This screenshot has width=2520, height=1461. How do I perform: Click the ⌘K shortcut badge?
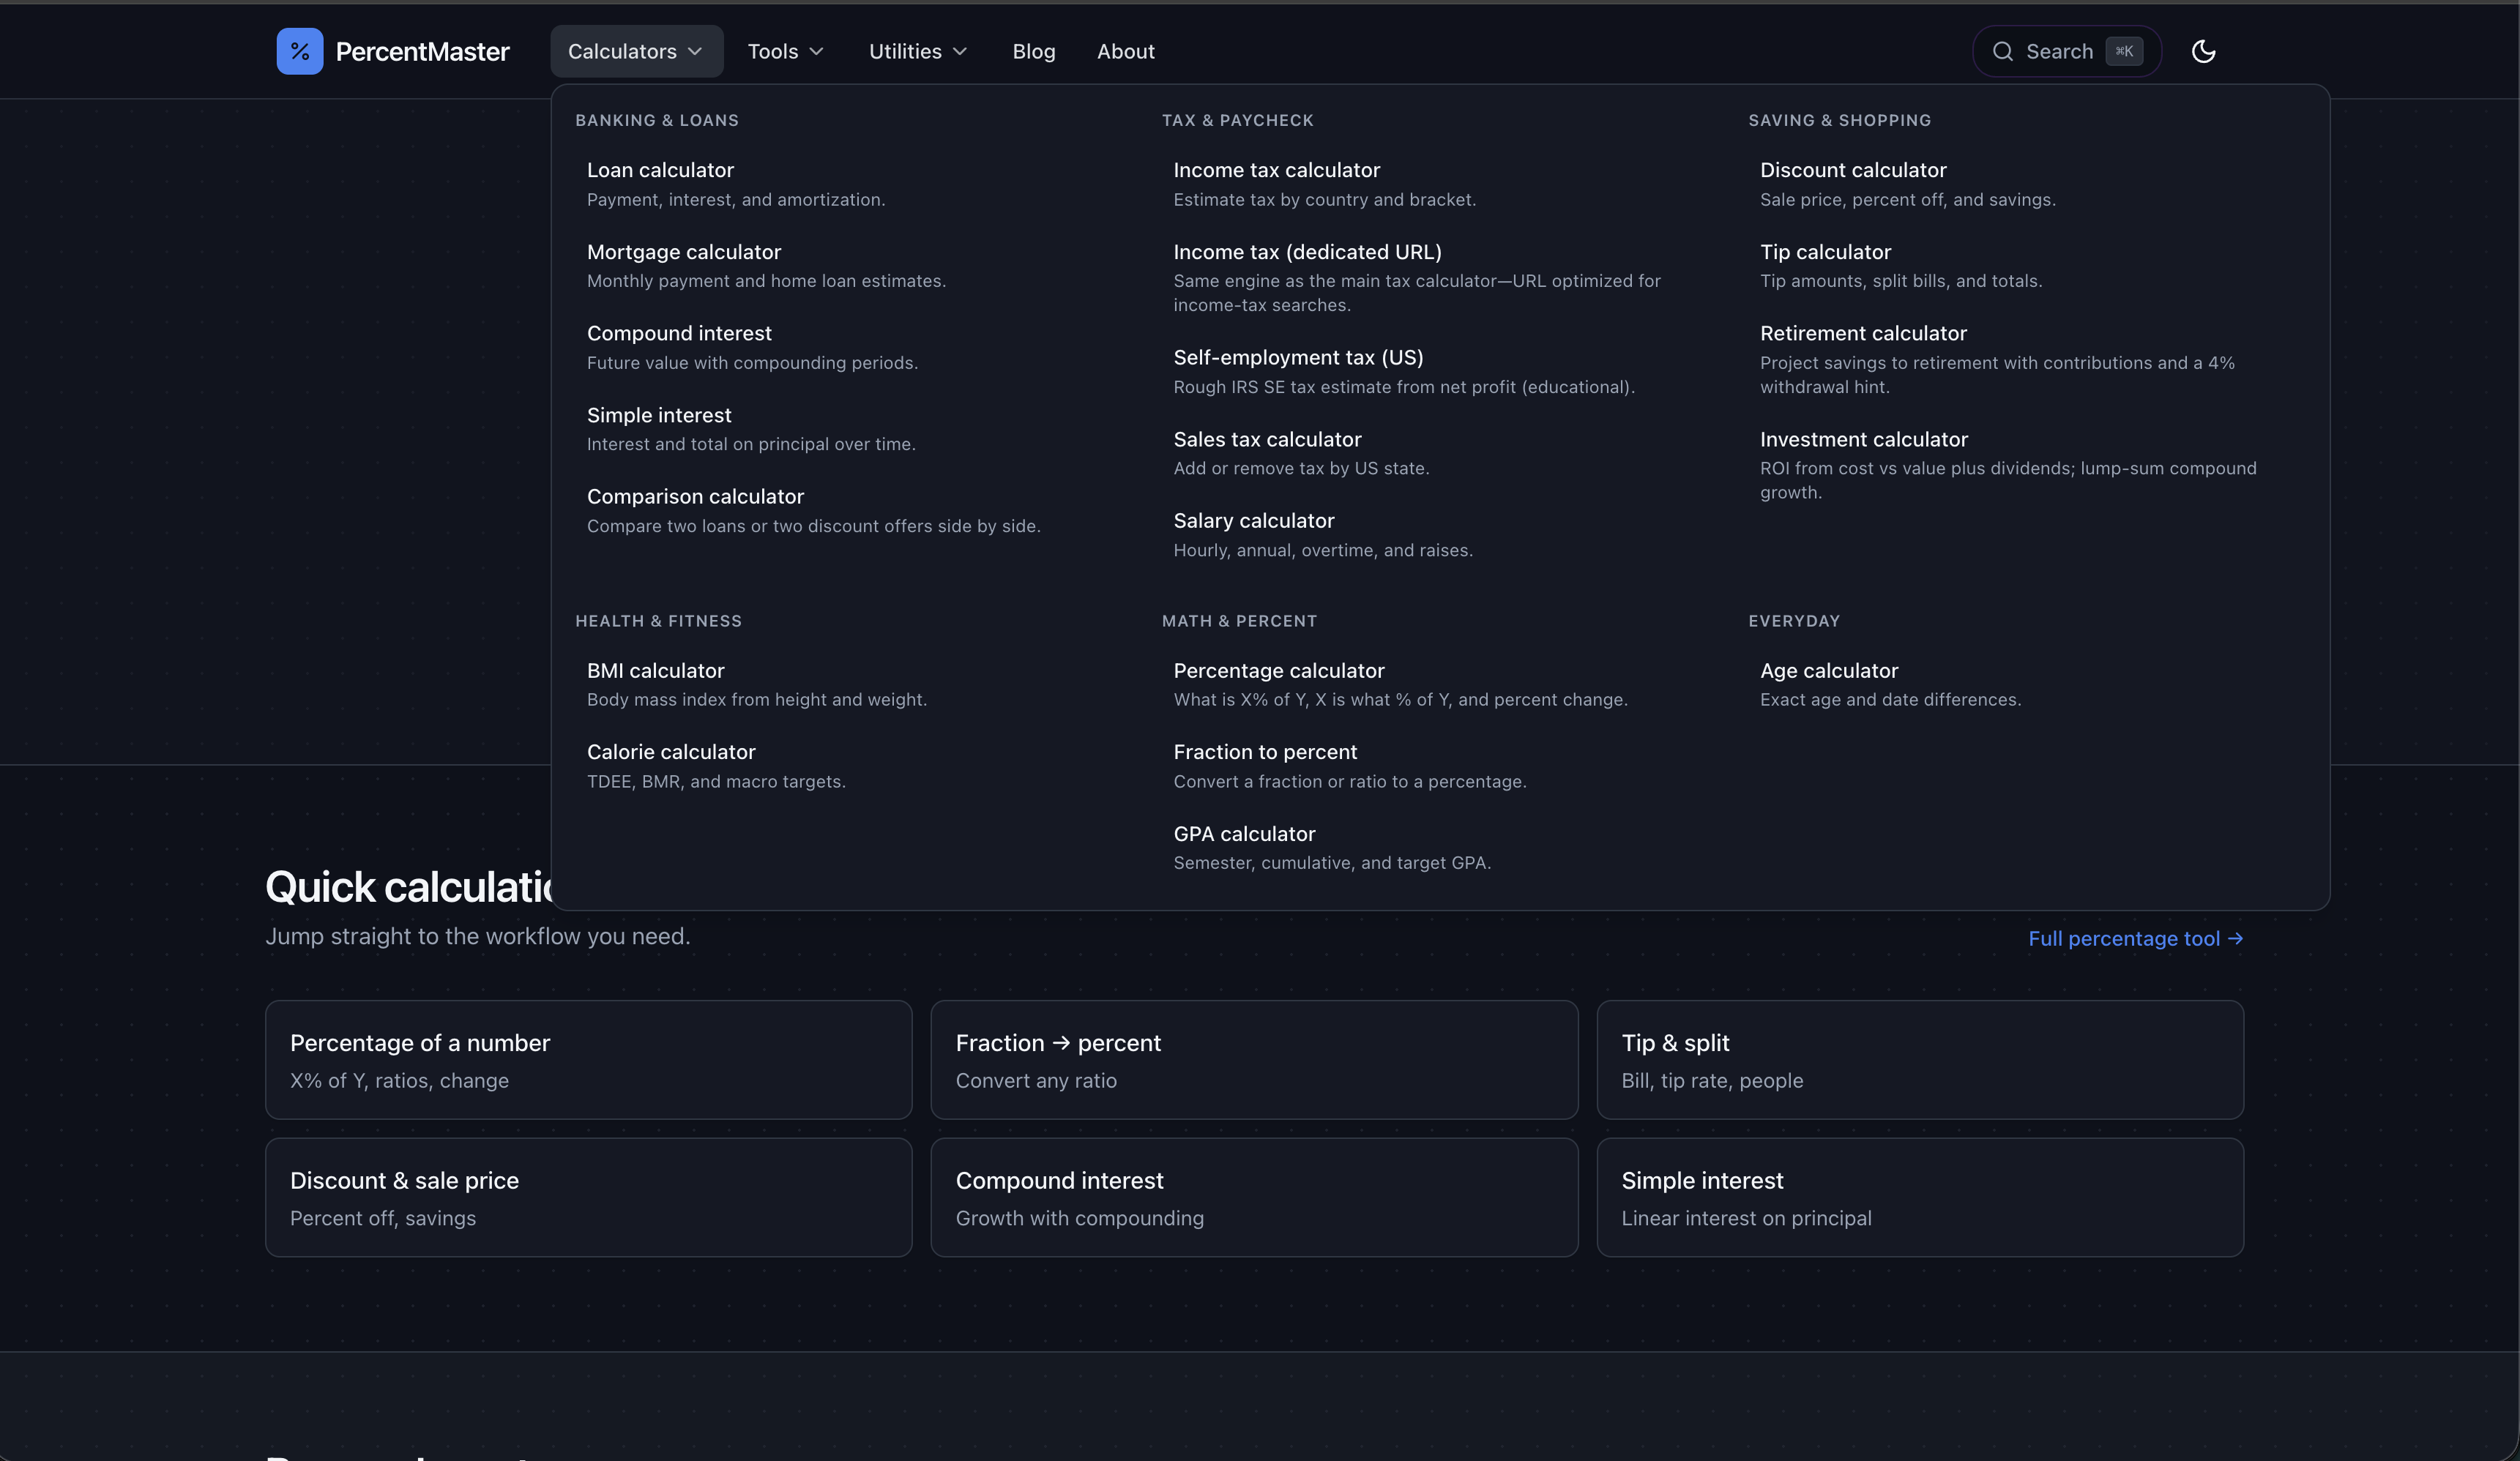click(2124, 51)
